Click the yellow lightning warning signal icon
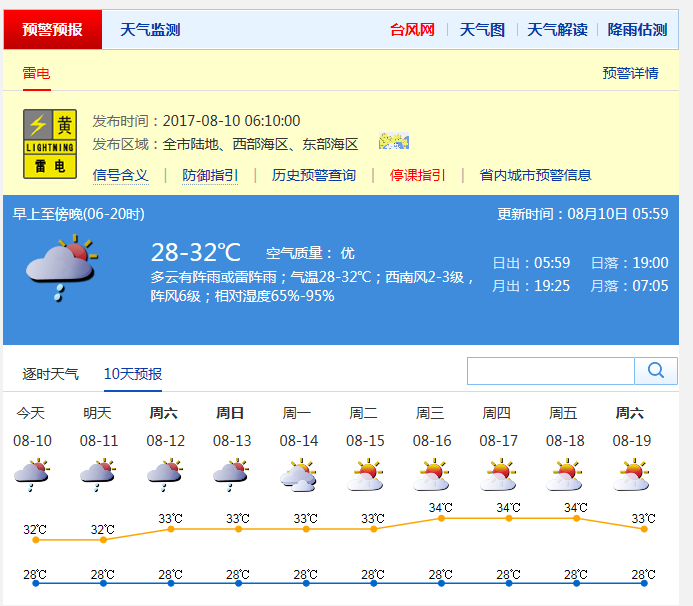The height and width of the screenshot is (606, 693). click(50, 144)
